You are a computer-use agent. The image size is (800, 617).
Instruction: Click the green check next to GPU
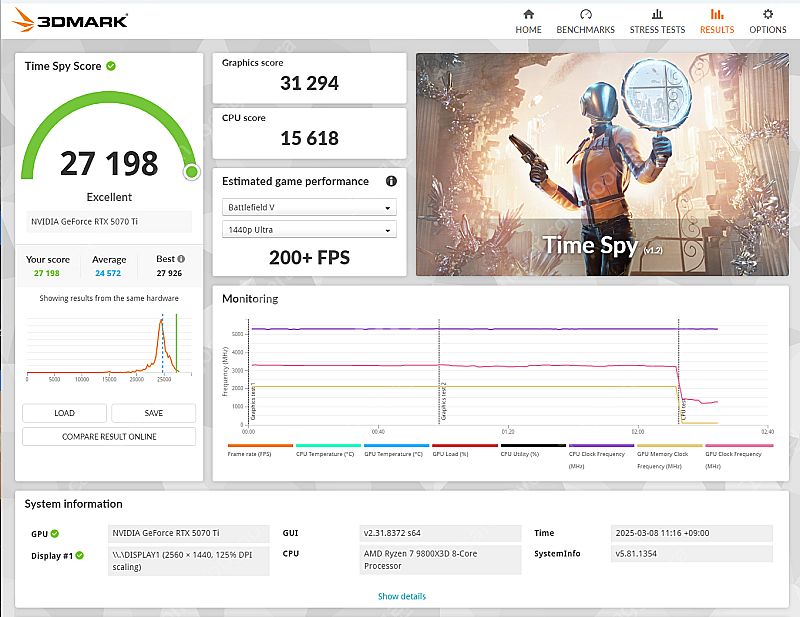[x=55, y=533]
